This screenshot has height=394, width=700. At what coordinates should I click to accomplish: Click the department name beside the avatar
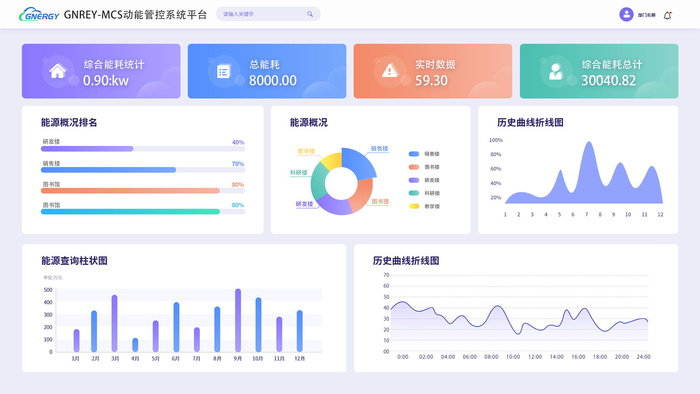coord(646,15)
